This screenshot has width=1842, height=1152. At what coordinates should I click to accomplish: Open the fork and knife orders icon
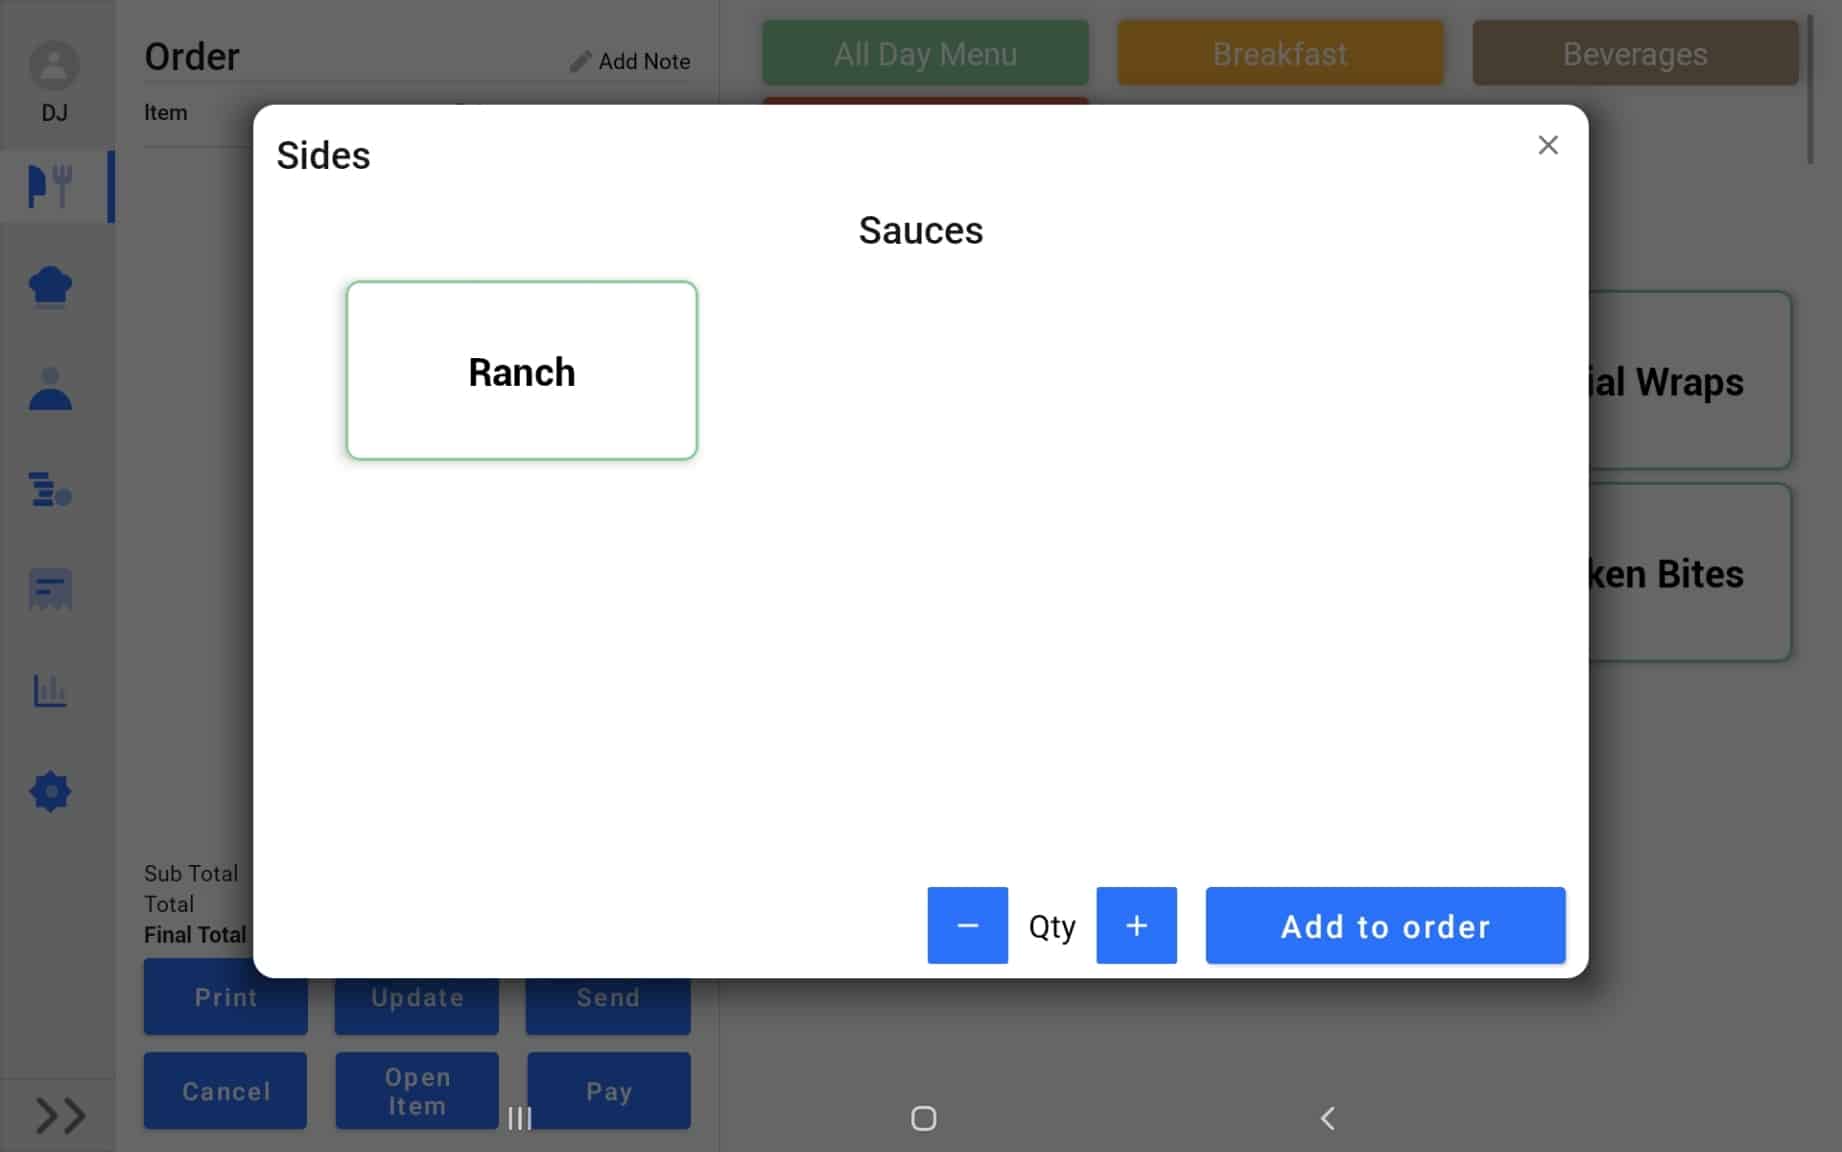(50, 186)
